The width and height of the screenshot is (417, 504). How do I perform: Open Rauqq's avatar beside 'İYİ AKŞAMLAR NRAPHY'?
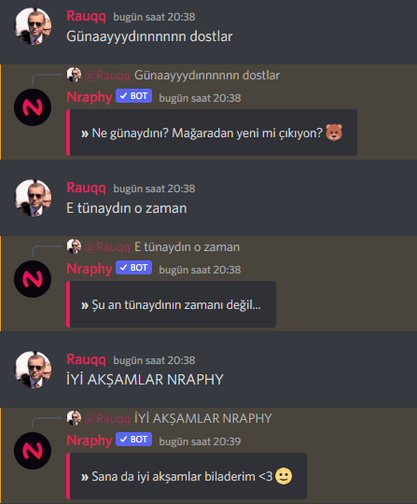coord(33,369)
